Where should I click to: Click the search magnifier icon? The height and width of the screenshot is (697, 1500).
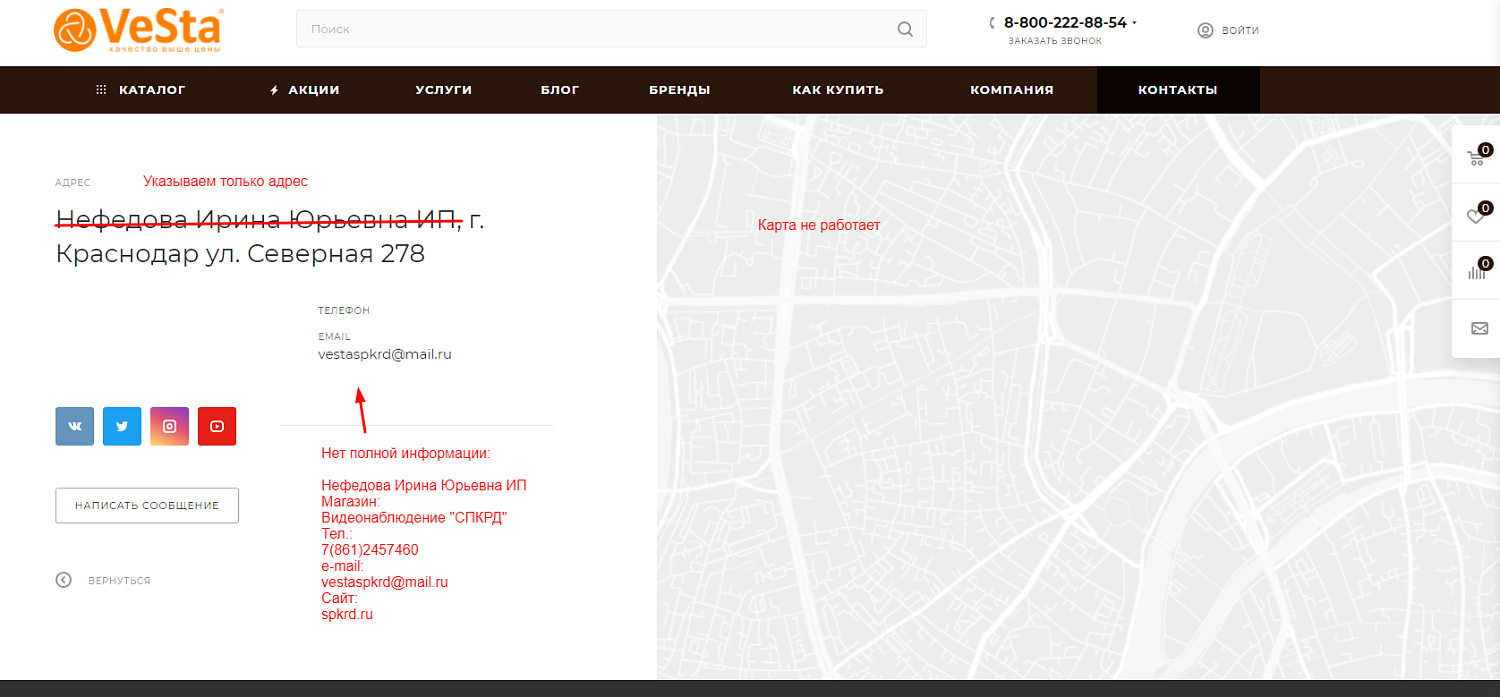coord(905,29)
